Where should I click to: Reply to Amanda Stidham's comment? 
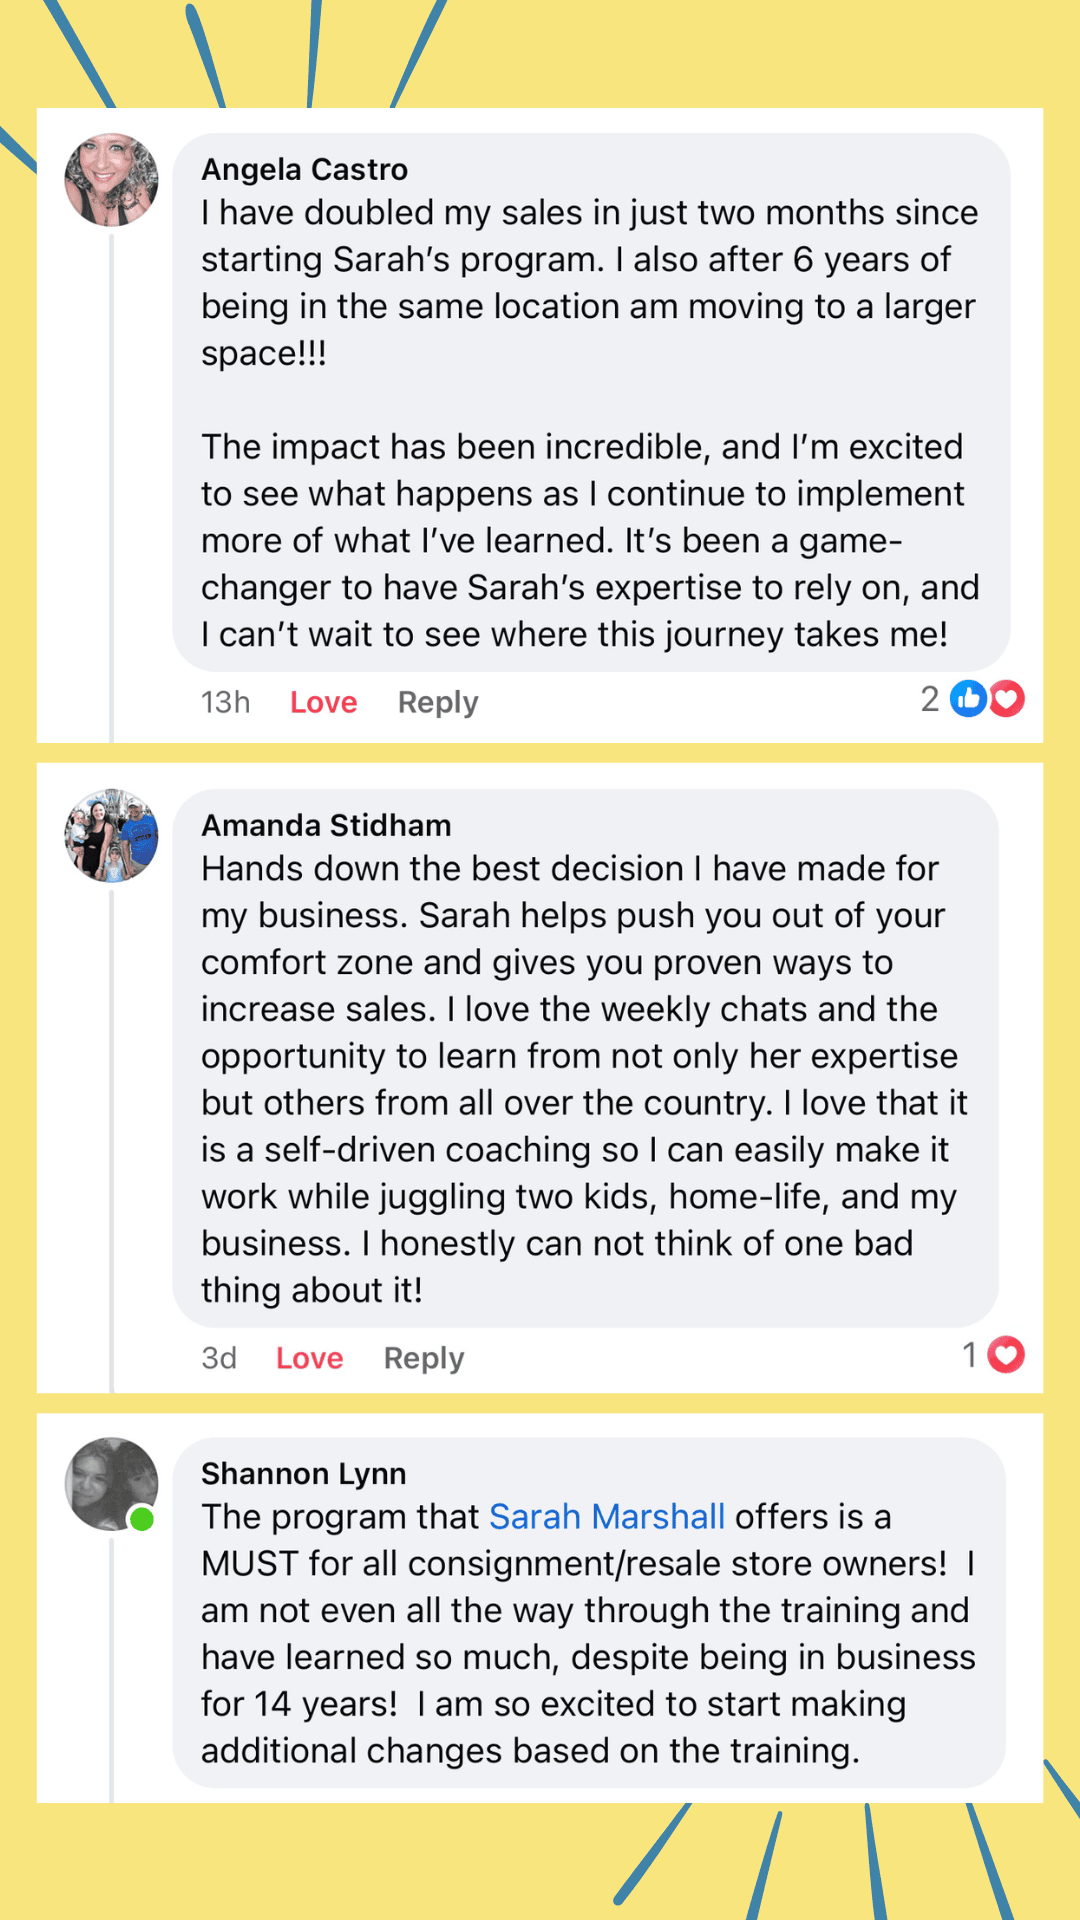[x=424, y=1358]
